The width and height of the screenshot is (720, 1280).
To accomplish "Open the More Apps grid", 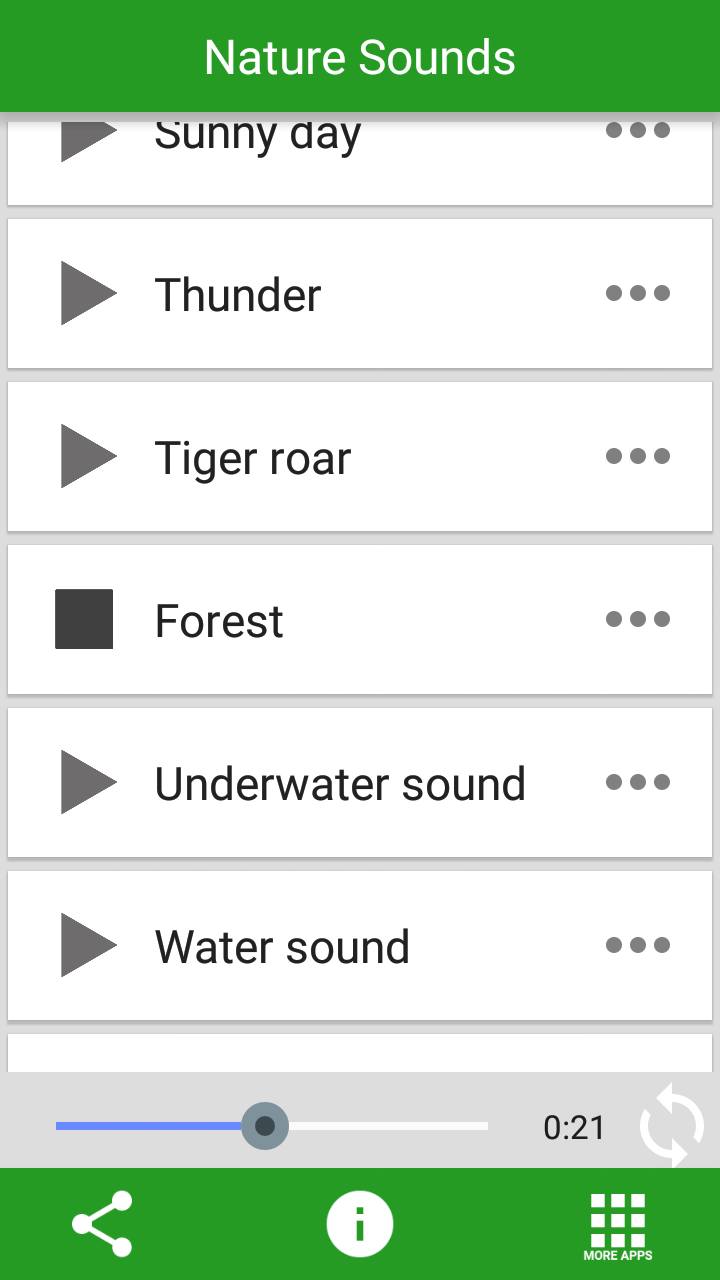I will 617,1223.
